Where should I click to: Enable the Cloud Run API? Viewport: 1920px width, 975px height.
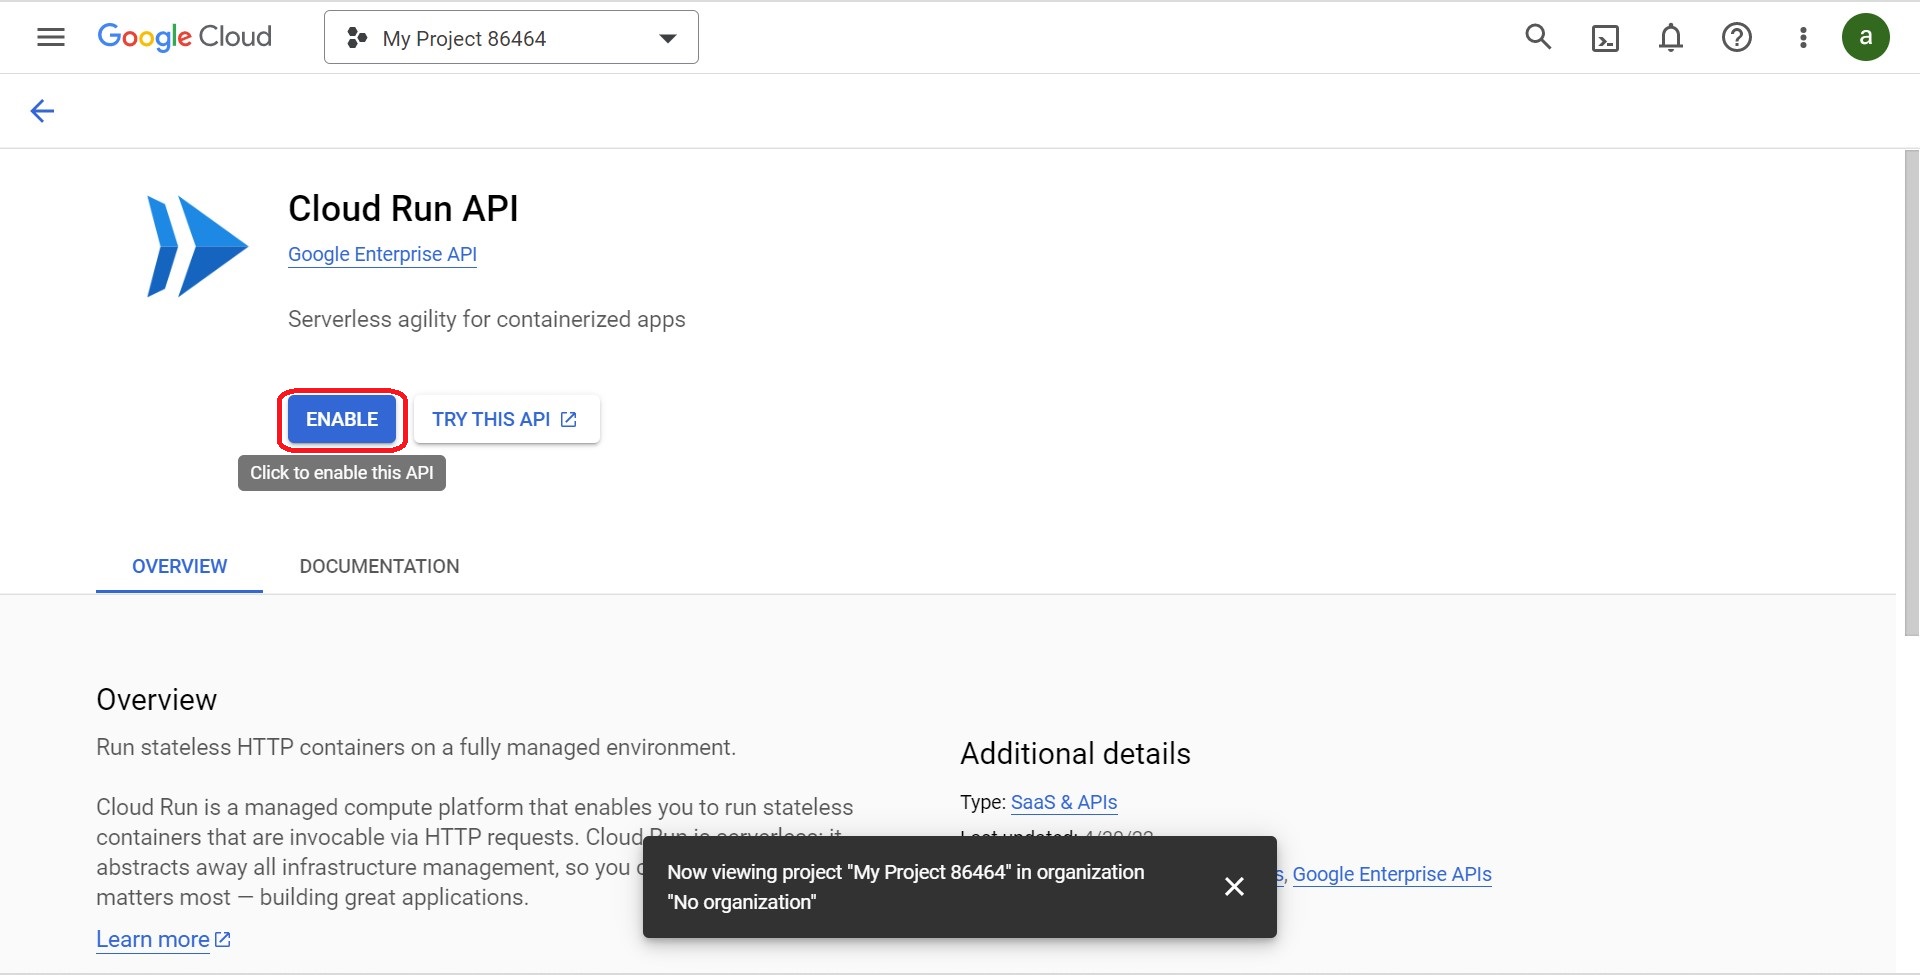[341, 419]
